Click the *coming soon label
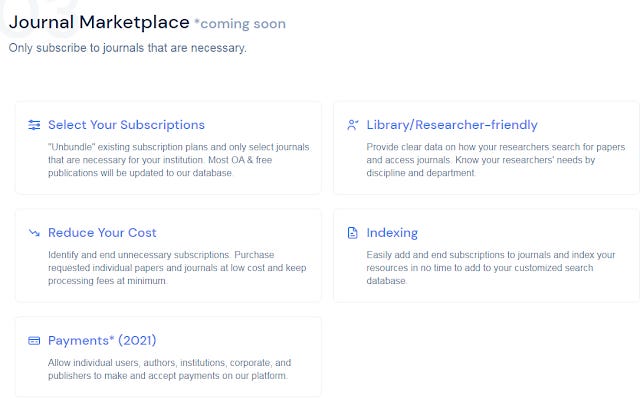Image resolution: width=640 pixels, height=399 pixels. [240, 24]
